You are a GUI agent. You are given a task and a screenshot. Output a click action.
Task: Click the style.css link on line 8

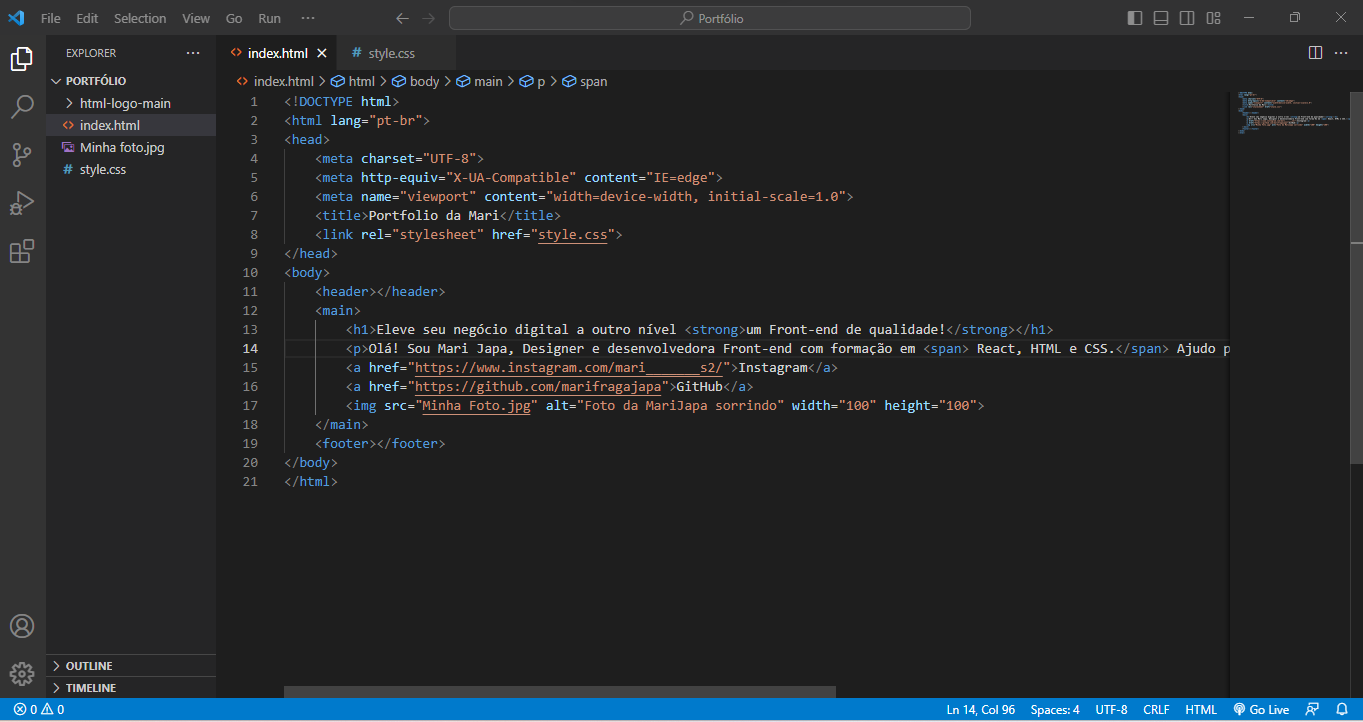573,234
